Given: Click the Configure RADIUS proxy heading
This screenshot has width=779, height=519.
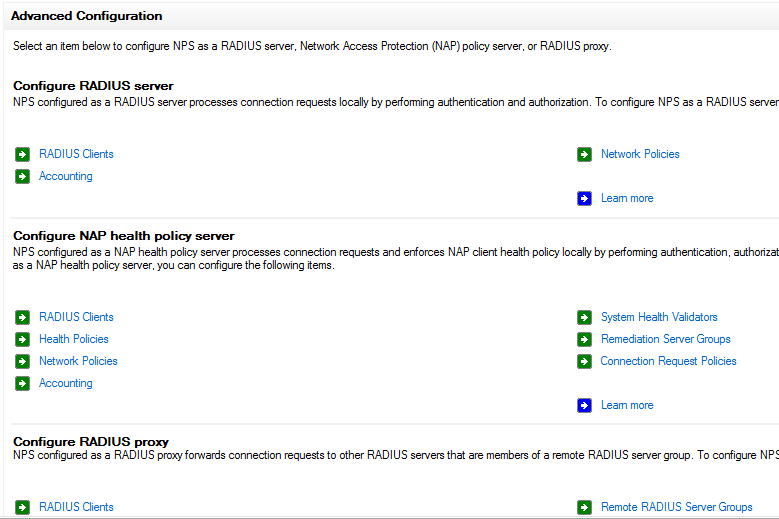Looking at the screenshot, I should [x=91, y=442].
